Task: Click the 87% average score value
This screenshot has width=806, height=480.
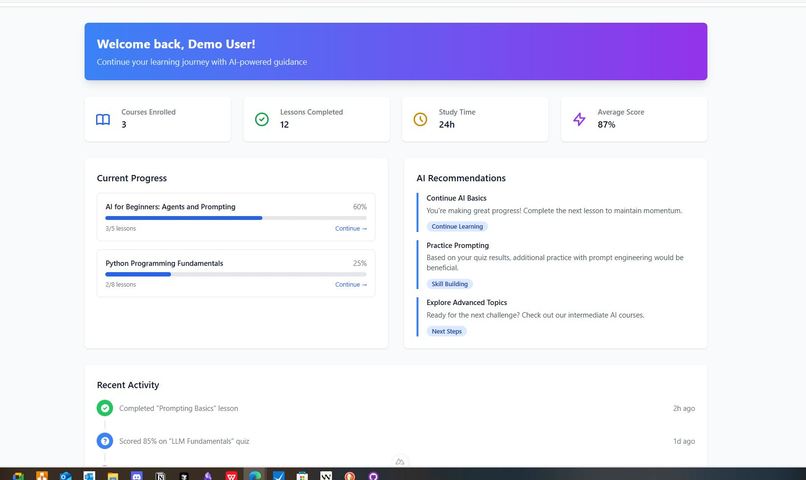Action: (x=606, y=124)
